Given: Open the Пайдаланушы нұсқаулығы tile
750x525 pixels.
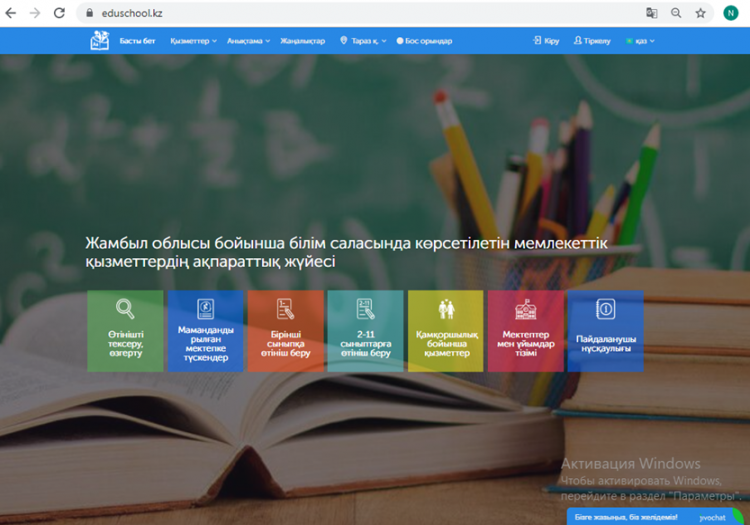Looking at the screenshot, I should coord(606,331).
